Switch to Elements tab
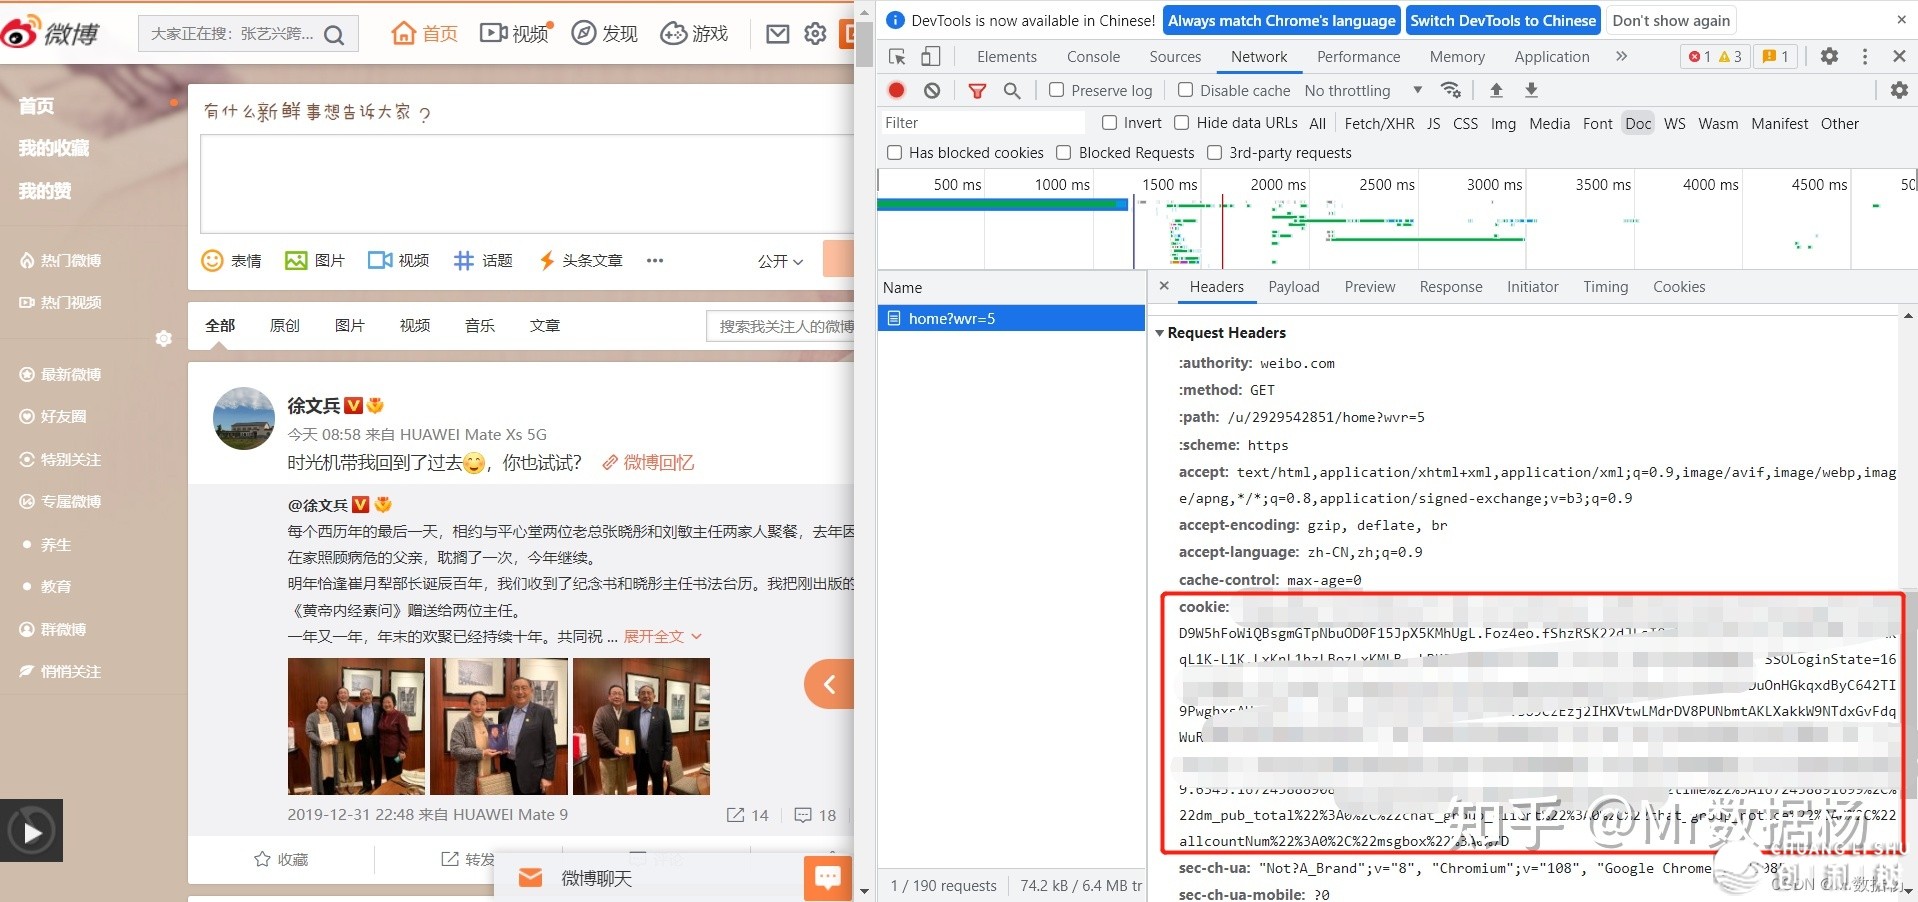Image resolution: width=1918 pixels, height=902 pixels. [1006, 57]
